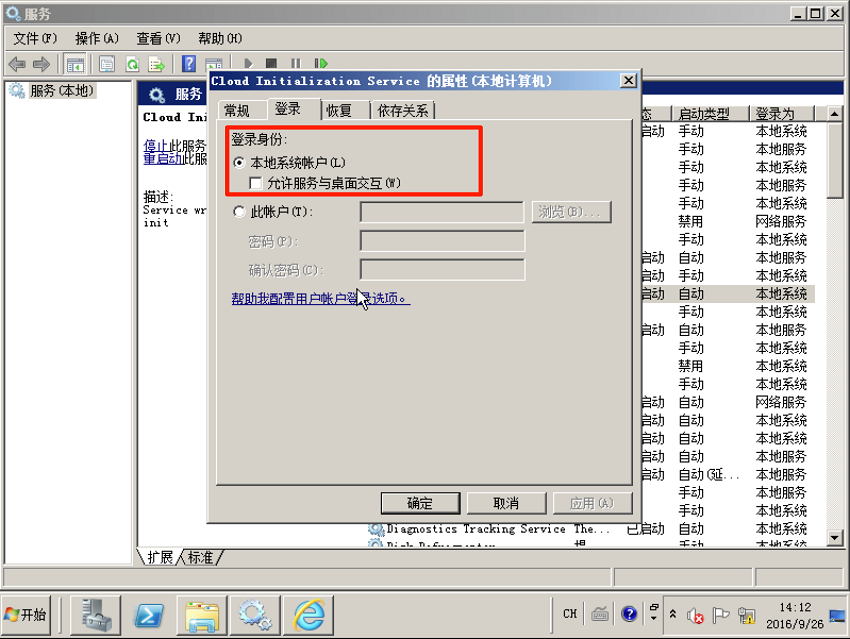Click 确定 button in properties dialog
The image size is (850, 639).
pyautogui.click(x=420, y=504)
